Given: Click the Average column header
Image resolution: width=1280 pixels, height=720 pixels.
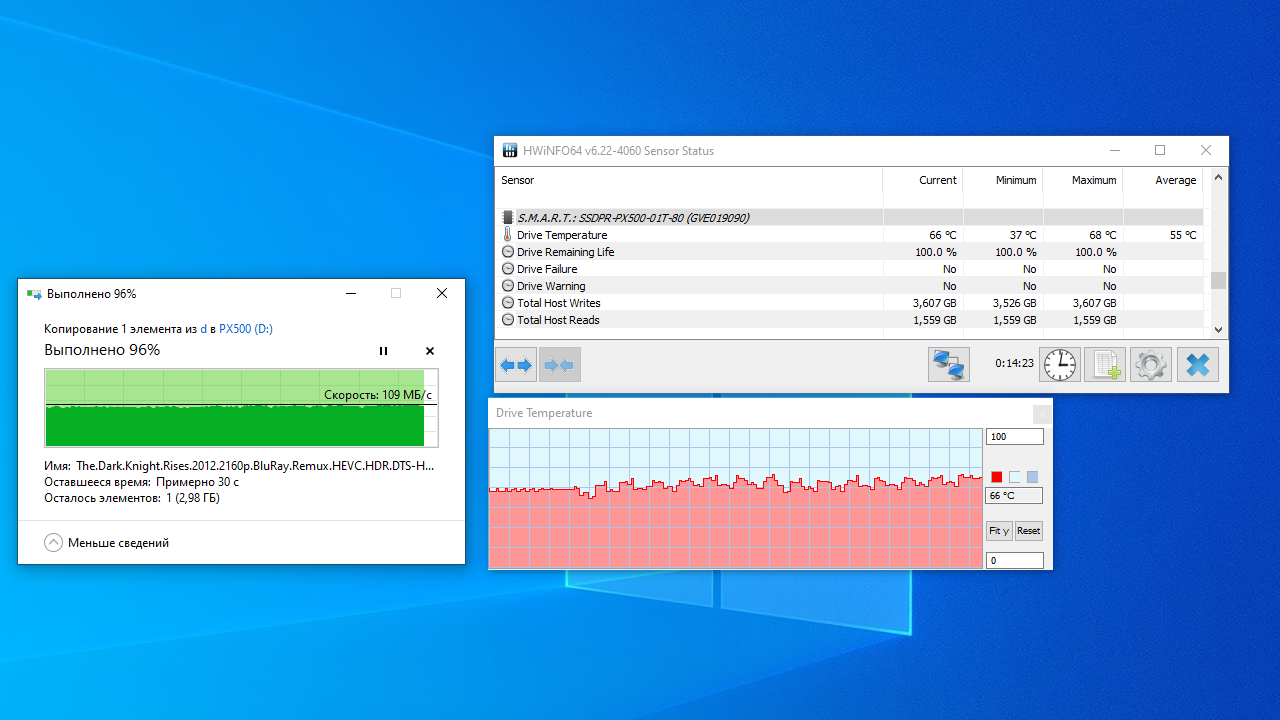Looking at the screenshot, I should (x=1163, y=180).
